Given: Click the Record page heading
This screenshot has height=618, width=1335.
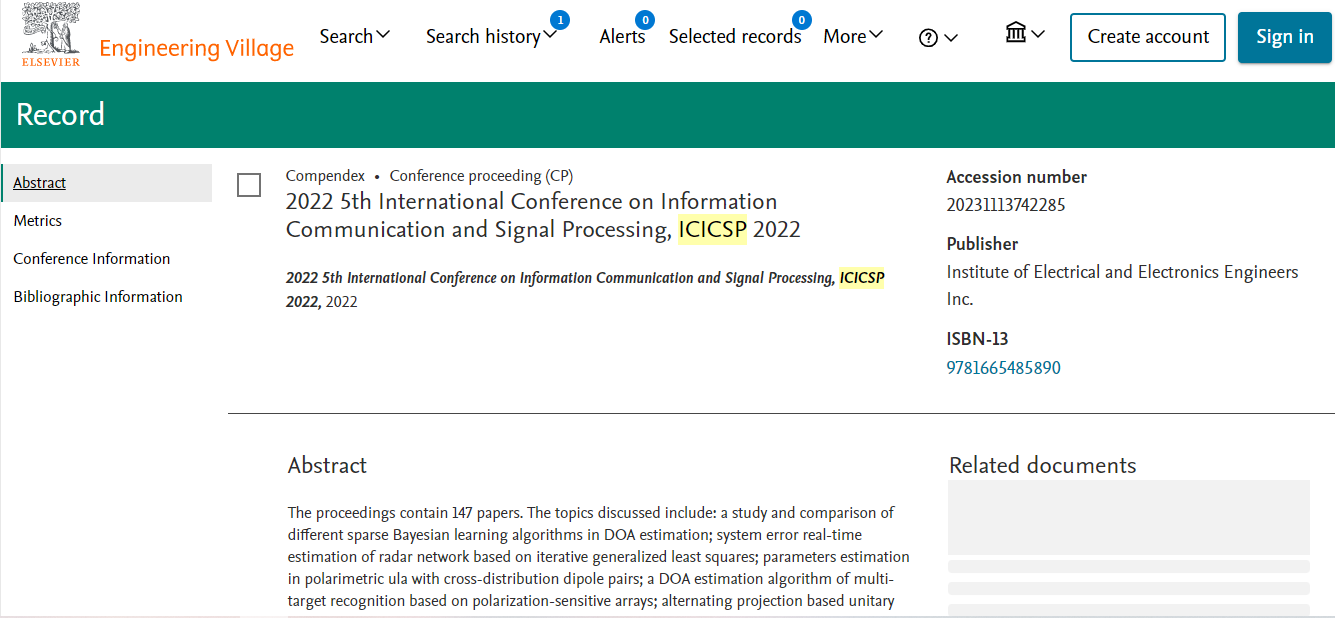Looking at the screenshot, I should coord(60,115).
